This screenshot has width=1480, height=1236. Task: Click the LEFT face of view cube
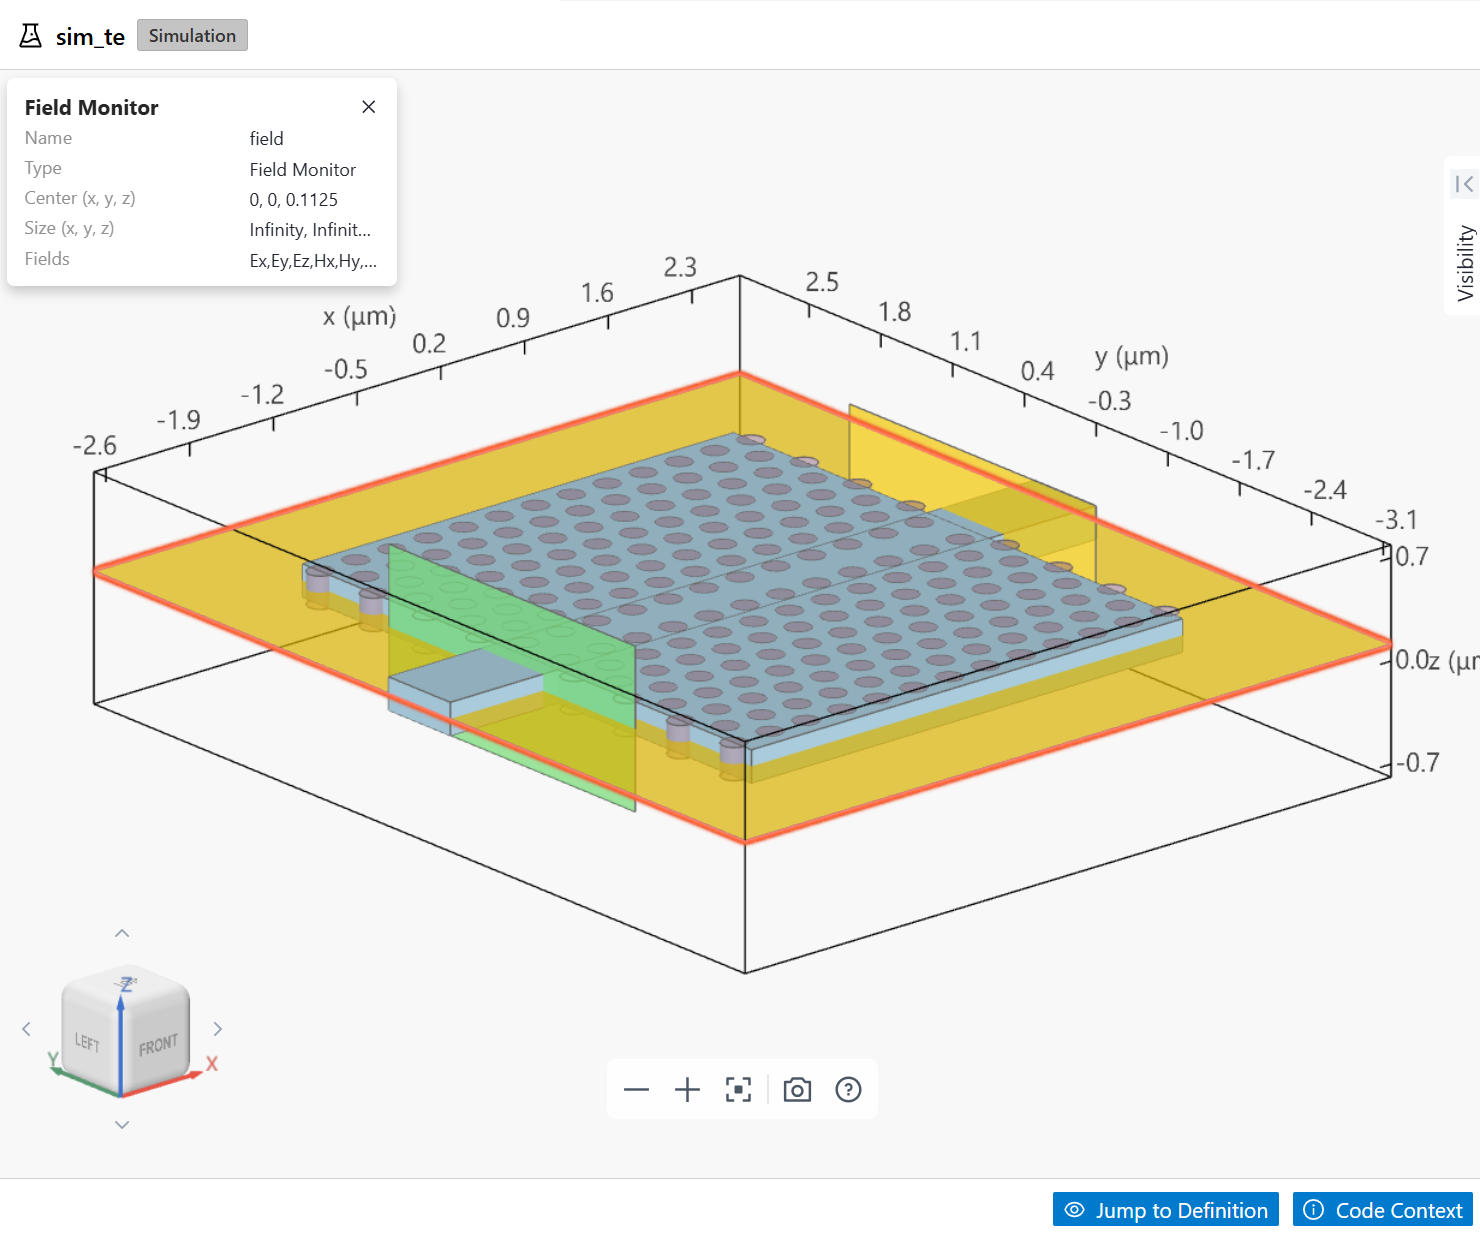coord(88,1042)
